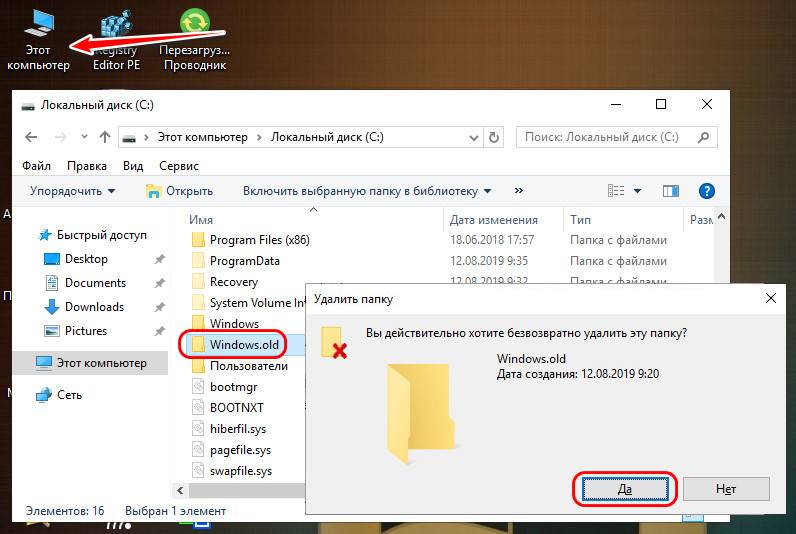This screenshot has width=796, height=534.
Task: Open view options dropdown arrow
Action: [x=638, y=191]
